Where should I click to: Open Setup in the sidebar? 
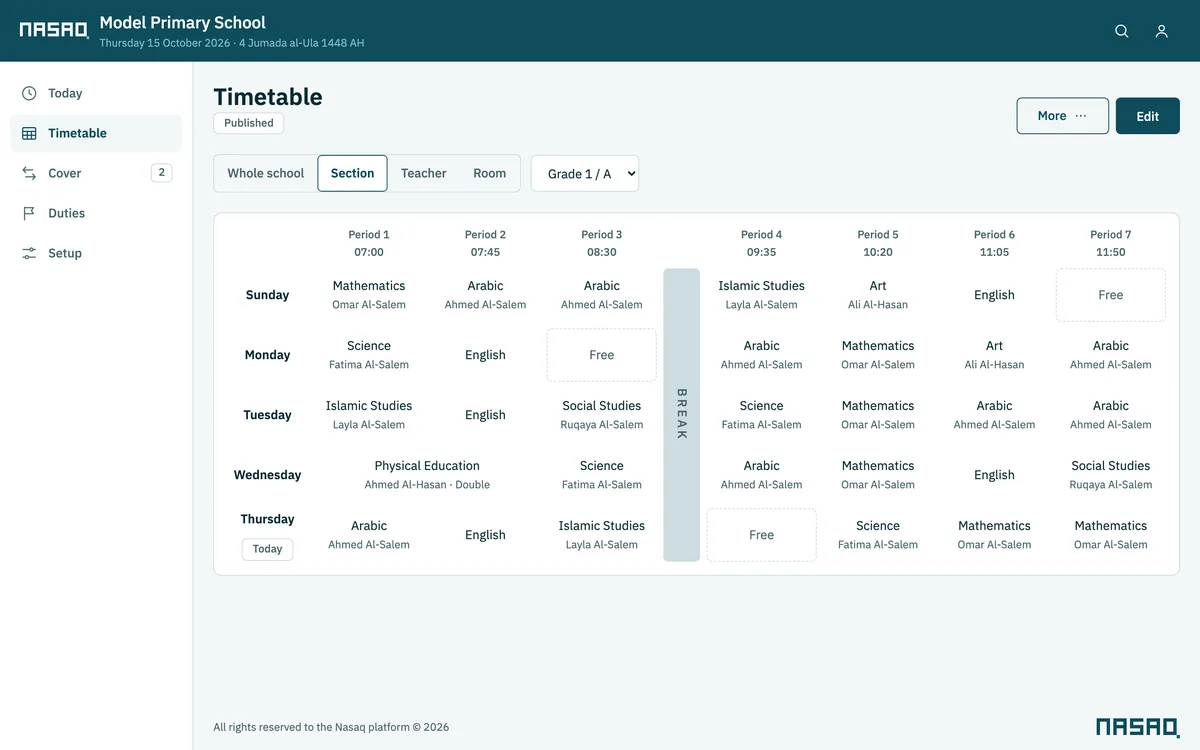coord(96,253)
